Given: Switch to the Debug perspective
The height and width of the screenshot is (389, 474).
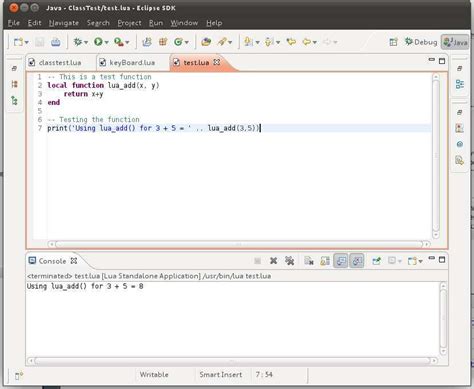Looking at the screenshot, I should tap(421, 42).
